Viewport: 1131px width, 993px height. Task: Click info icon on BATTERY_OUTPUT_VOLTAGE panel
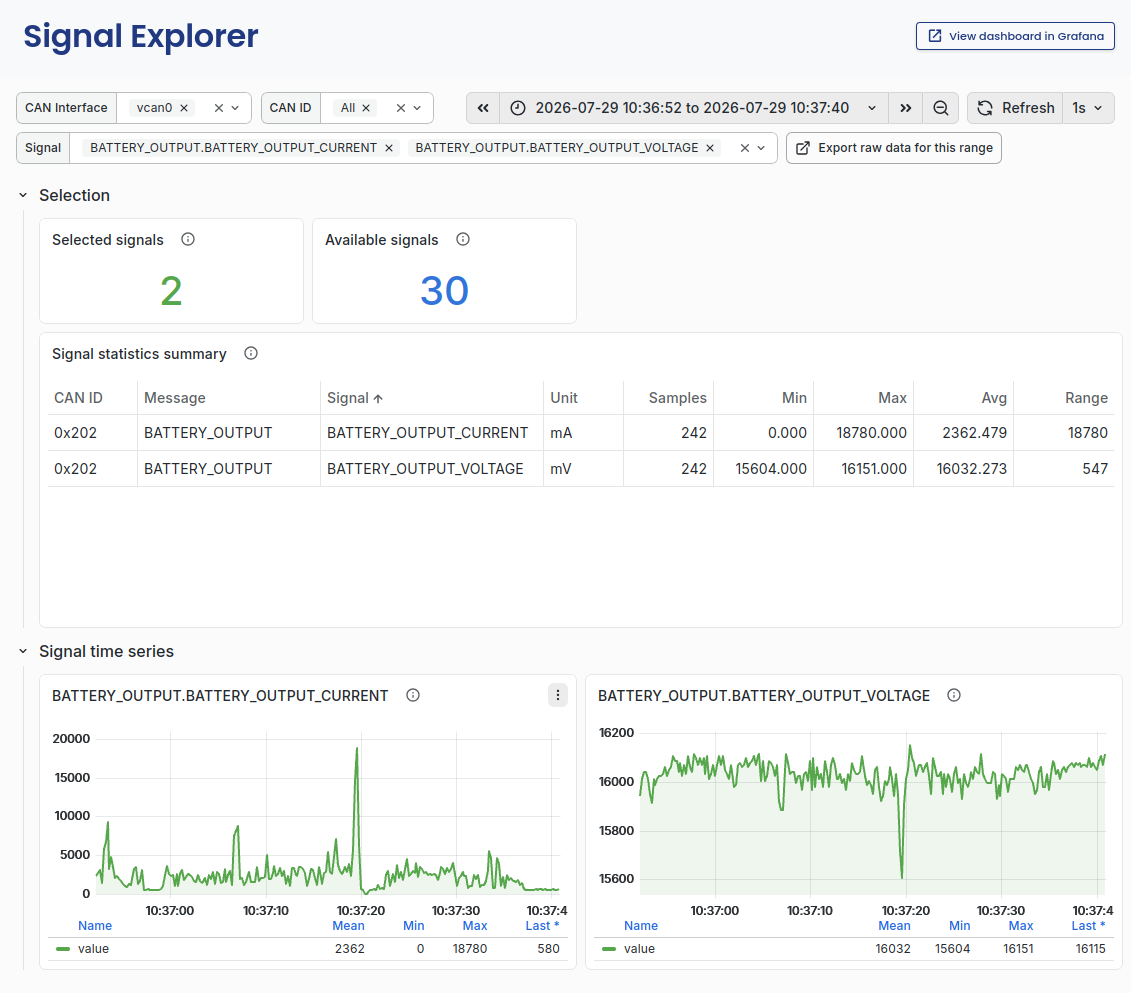[x=954, y=695]
